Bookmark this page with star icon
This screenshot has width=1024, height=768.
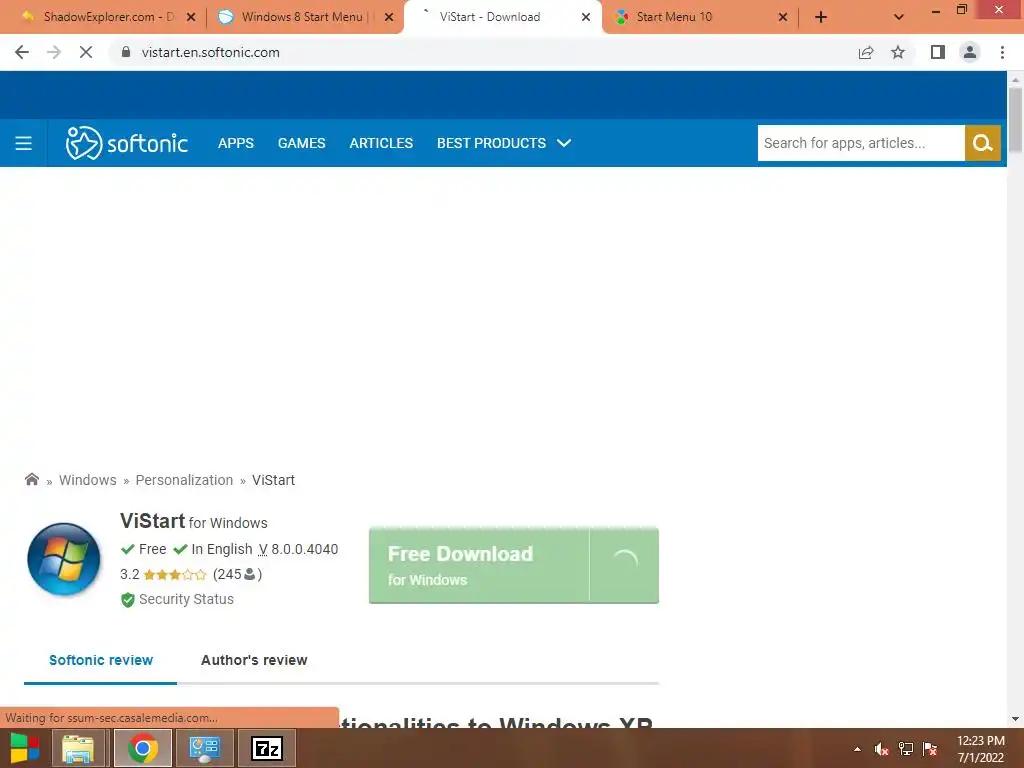click(898, 52)
